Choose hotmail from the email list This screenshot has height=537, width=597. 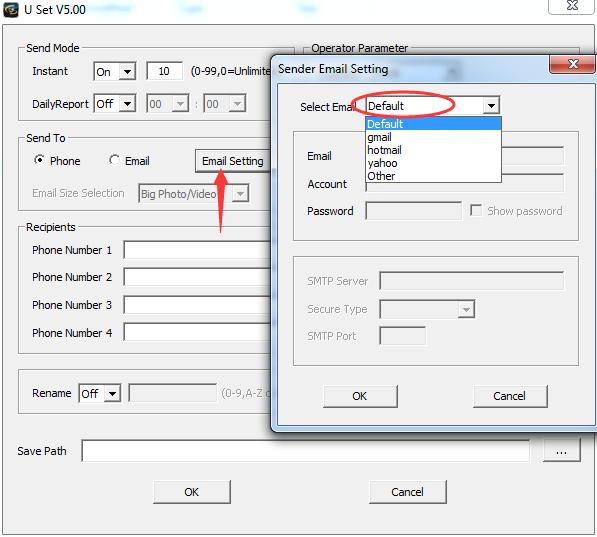click(x=433, y=150)
